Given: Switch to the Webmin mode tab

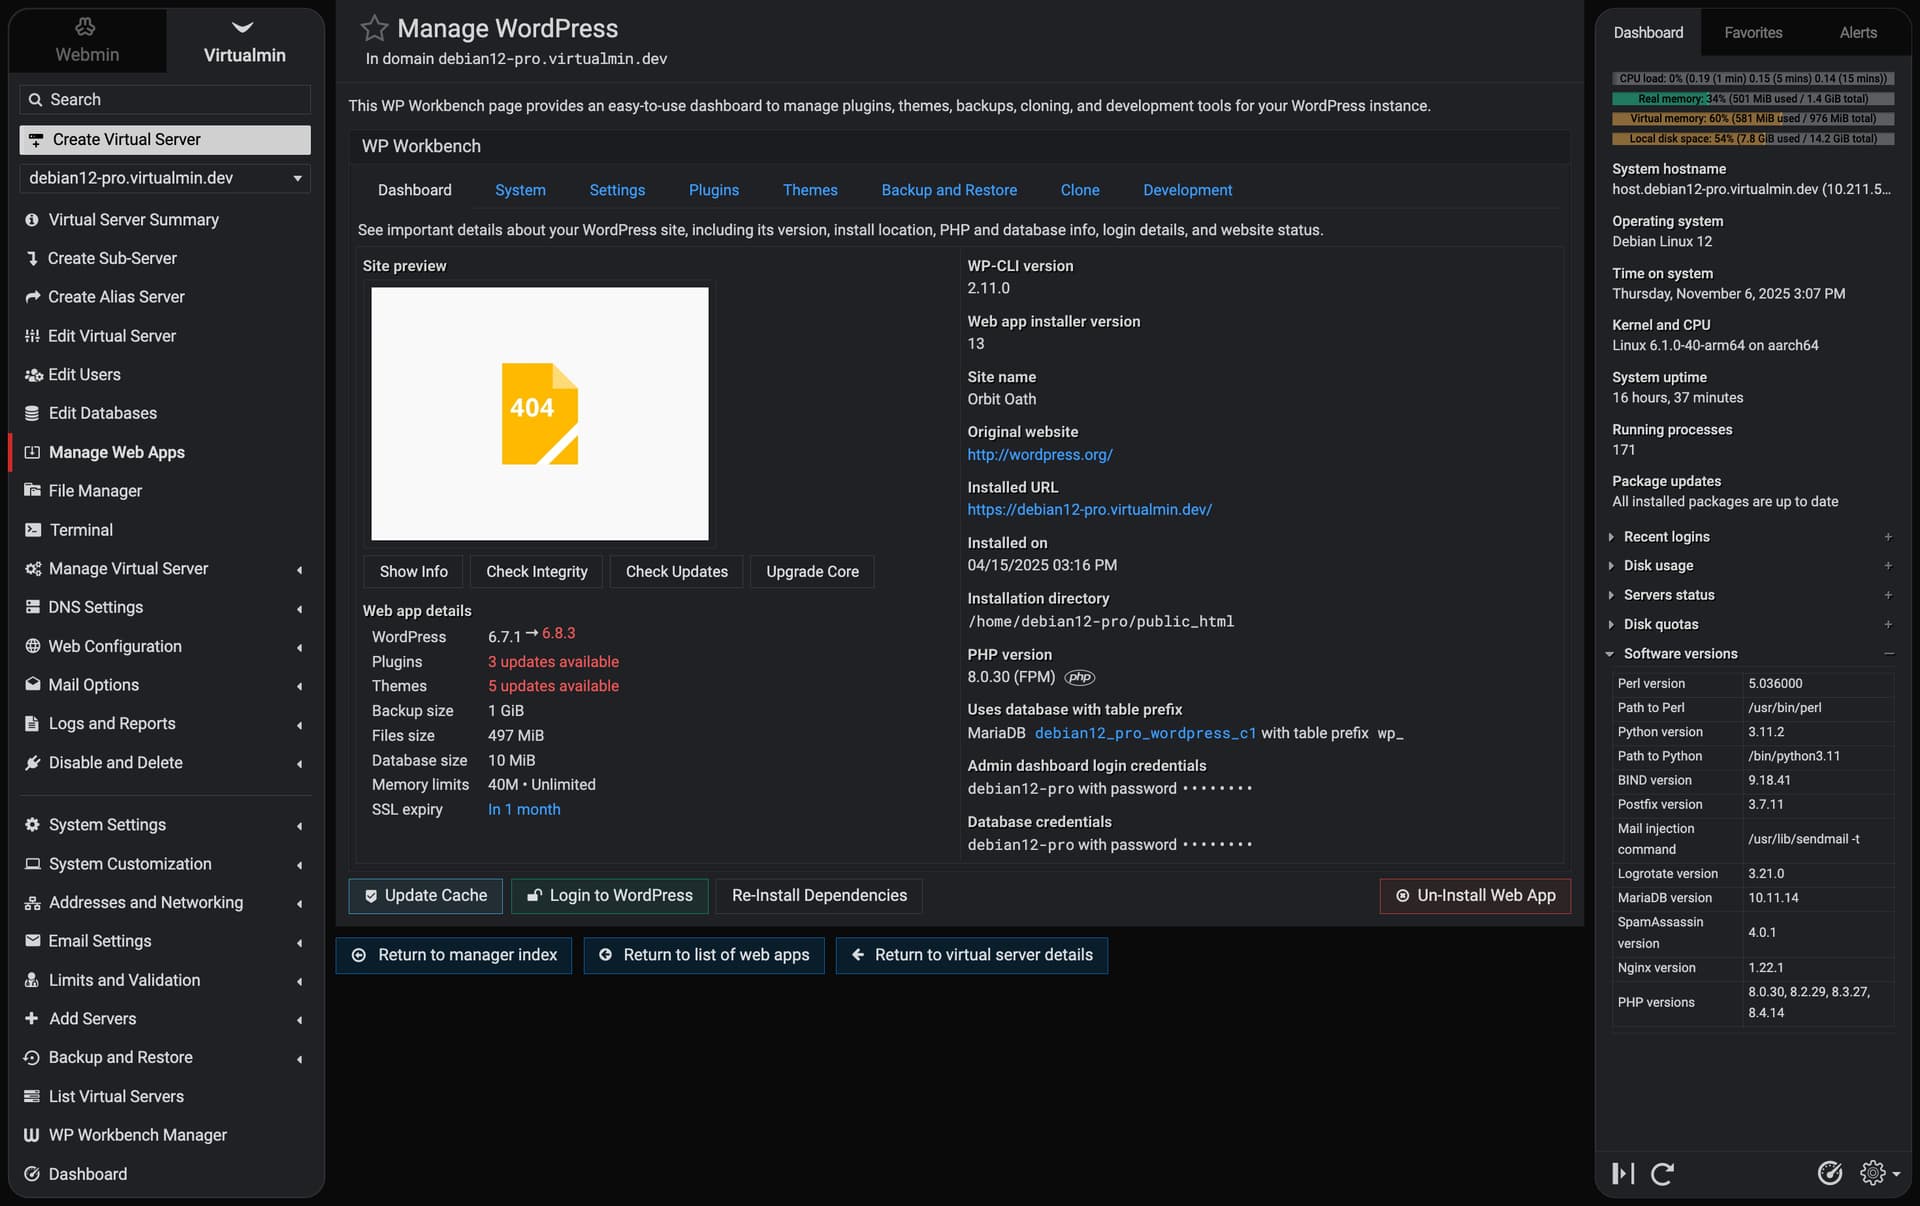Looking at the screenshot, I should [x=87, y=41].
